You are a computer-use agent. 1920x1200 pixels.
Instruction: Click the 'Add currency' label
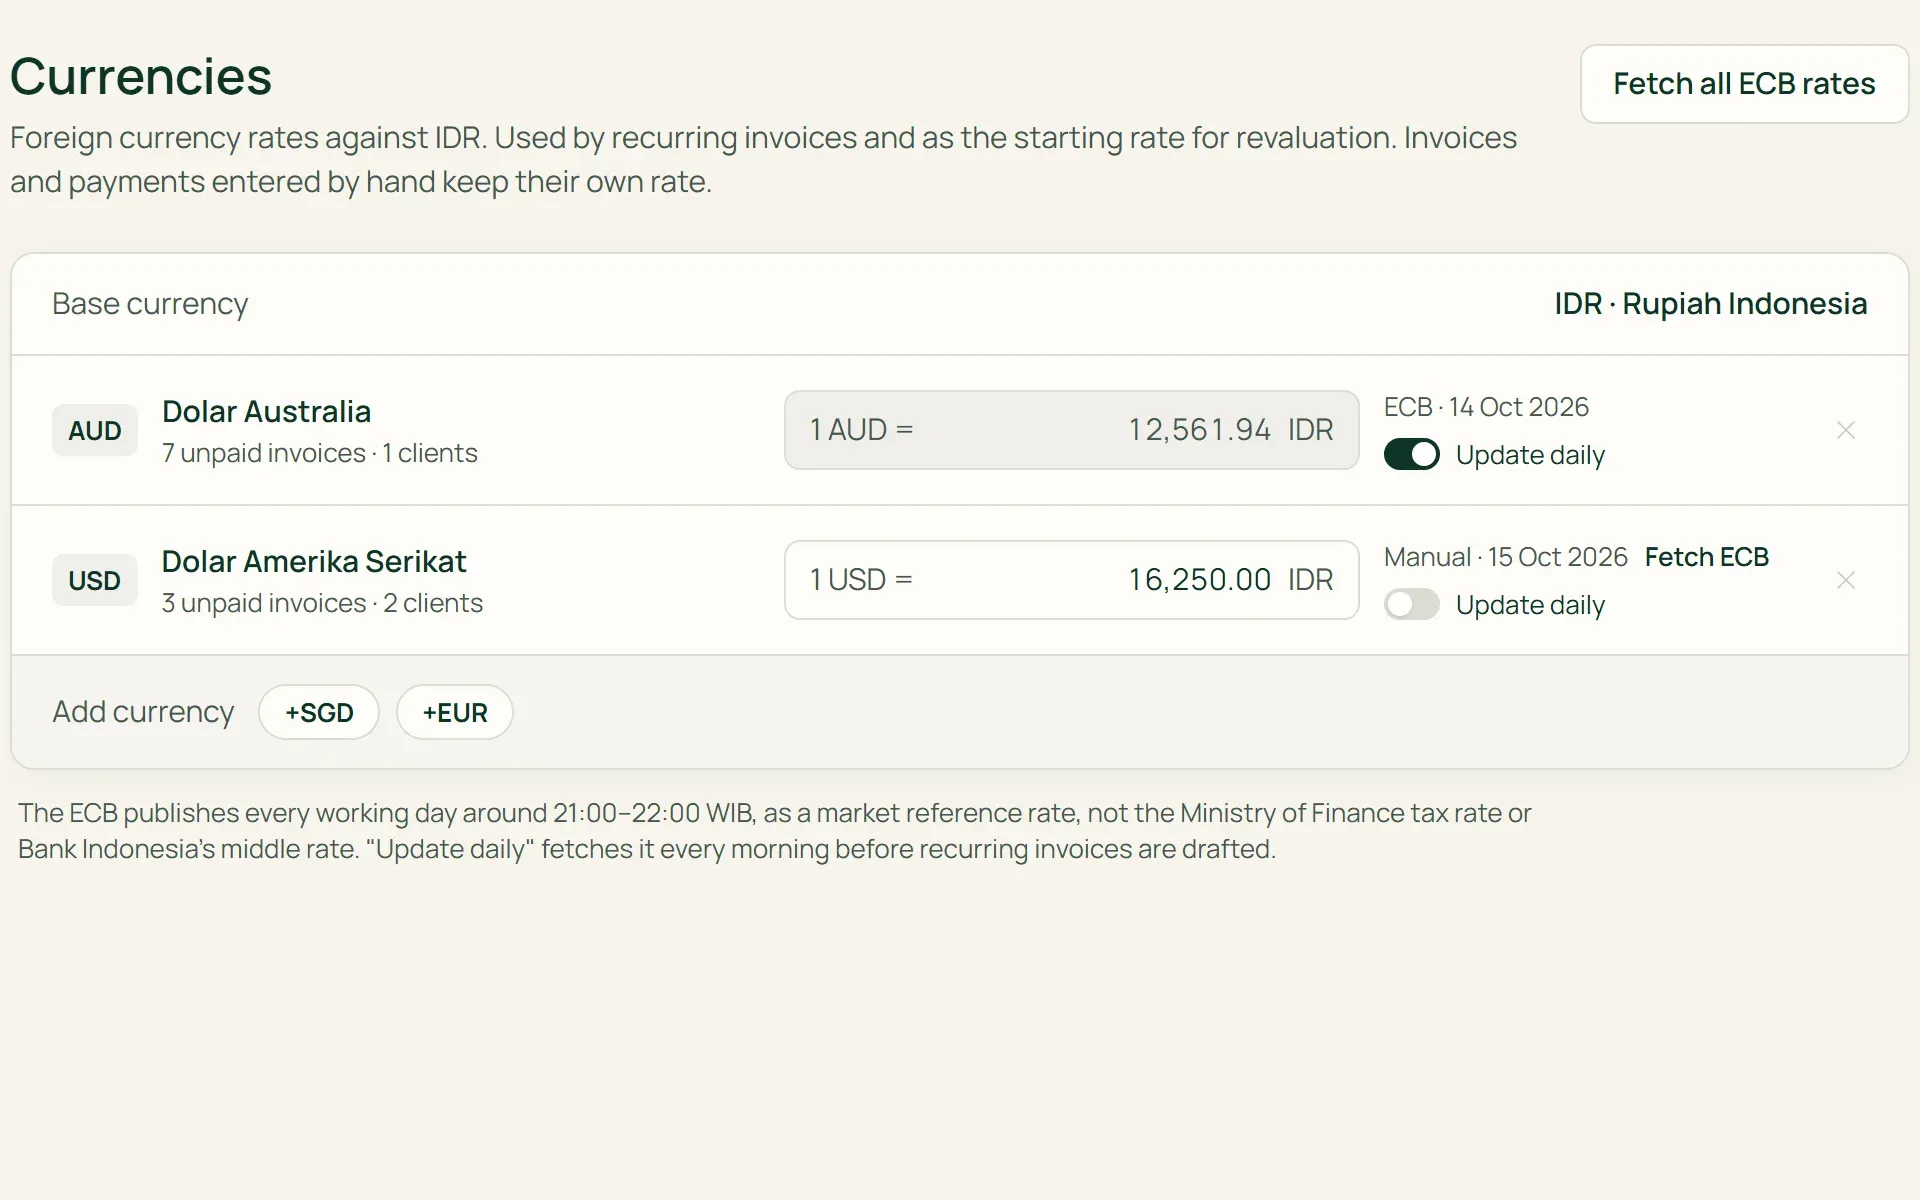click(143, 712)
